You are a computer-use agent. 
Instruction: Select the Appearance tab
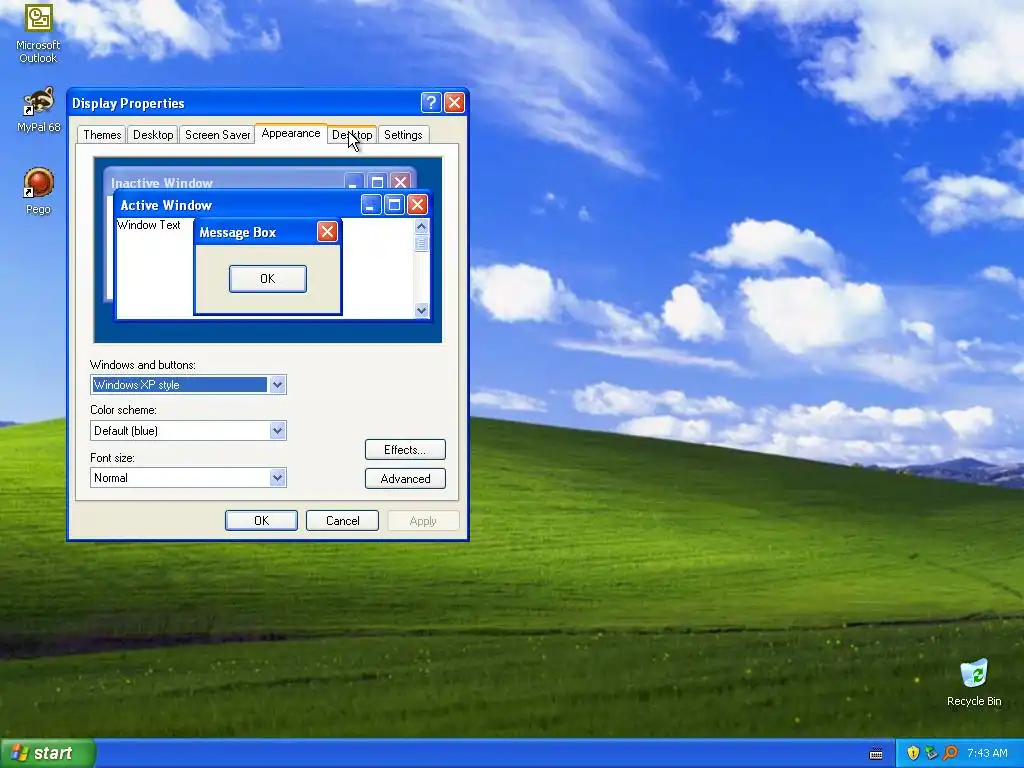[291, 133]
